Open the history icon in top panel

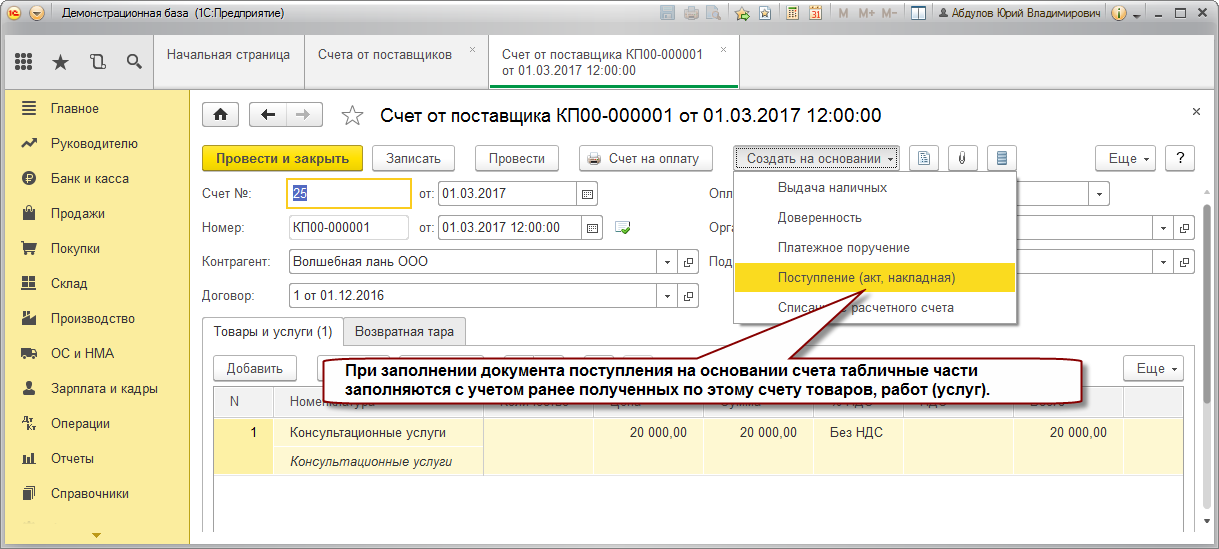tap(97, 62)
